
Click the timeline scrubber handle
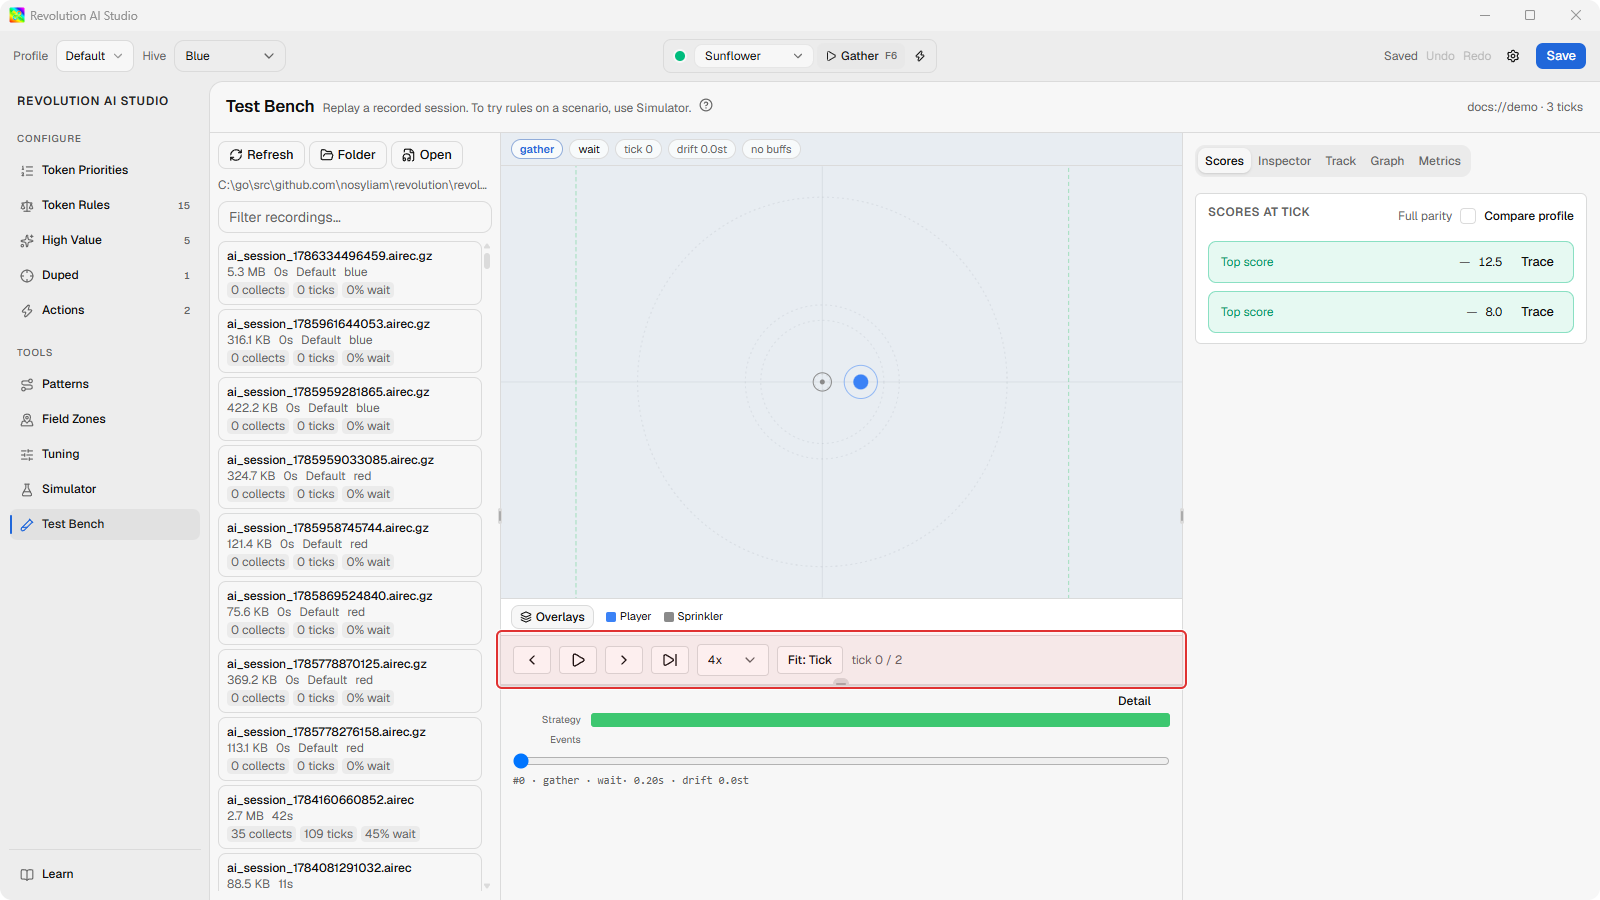[521, 761]
